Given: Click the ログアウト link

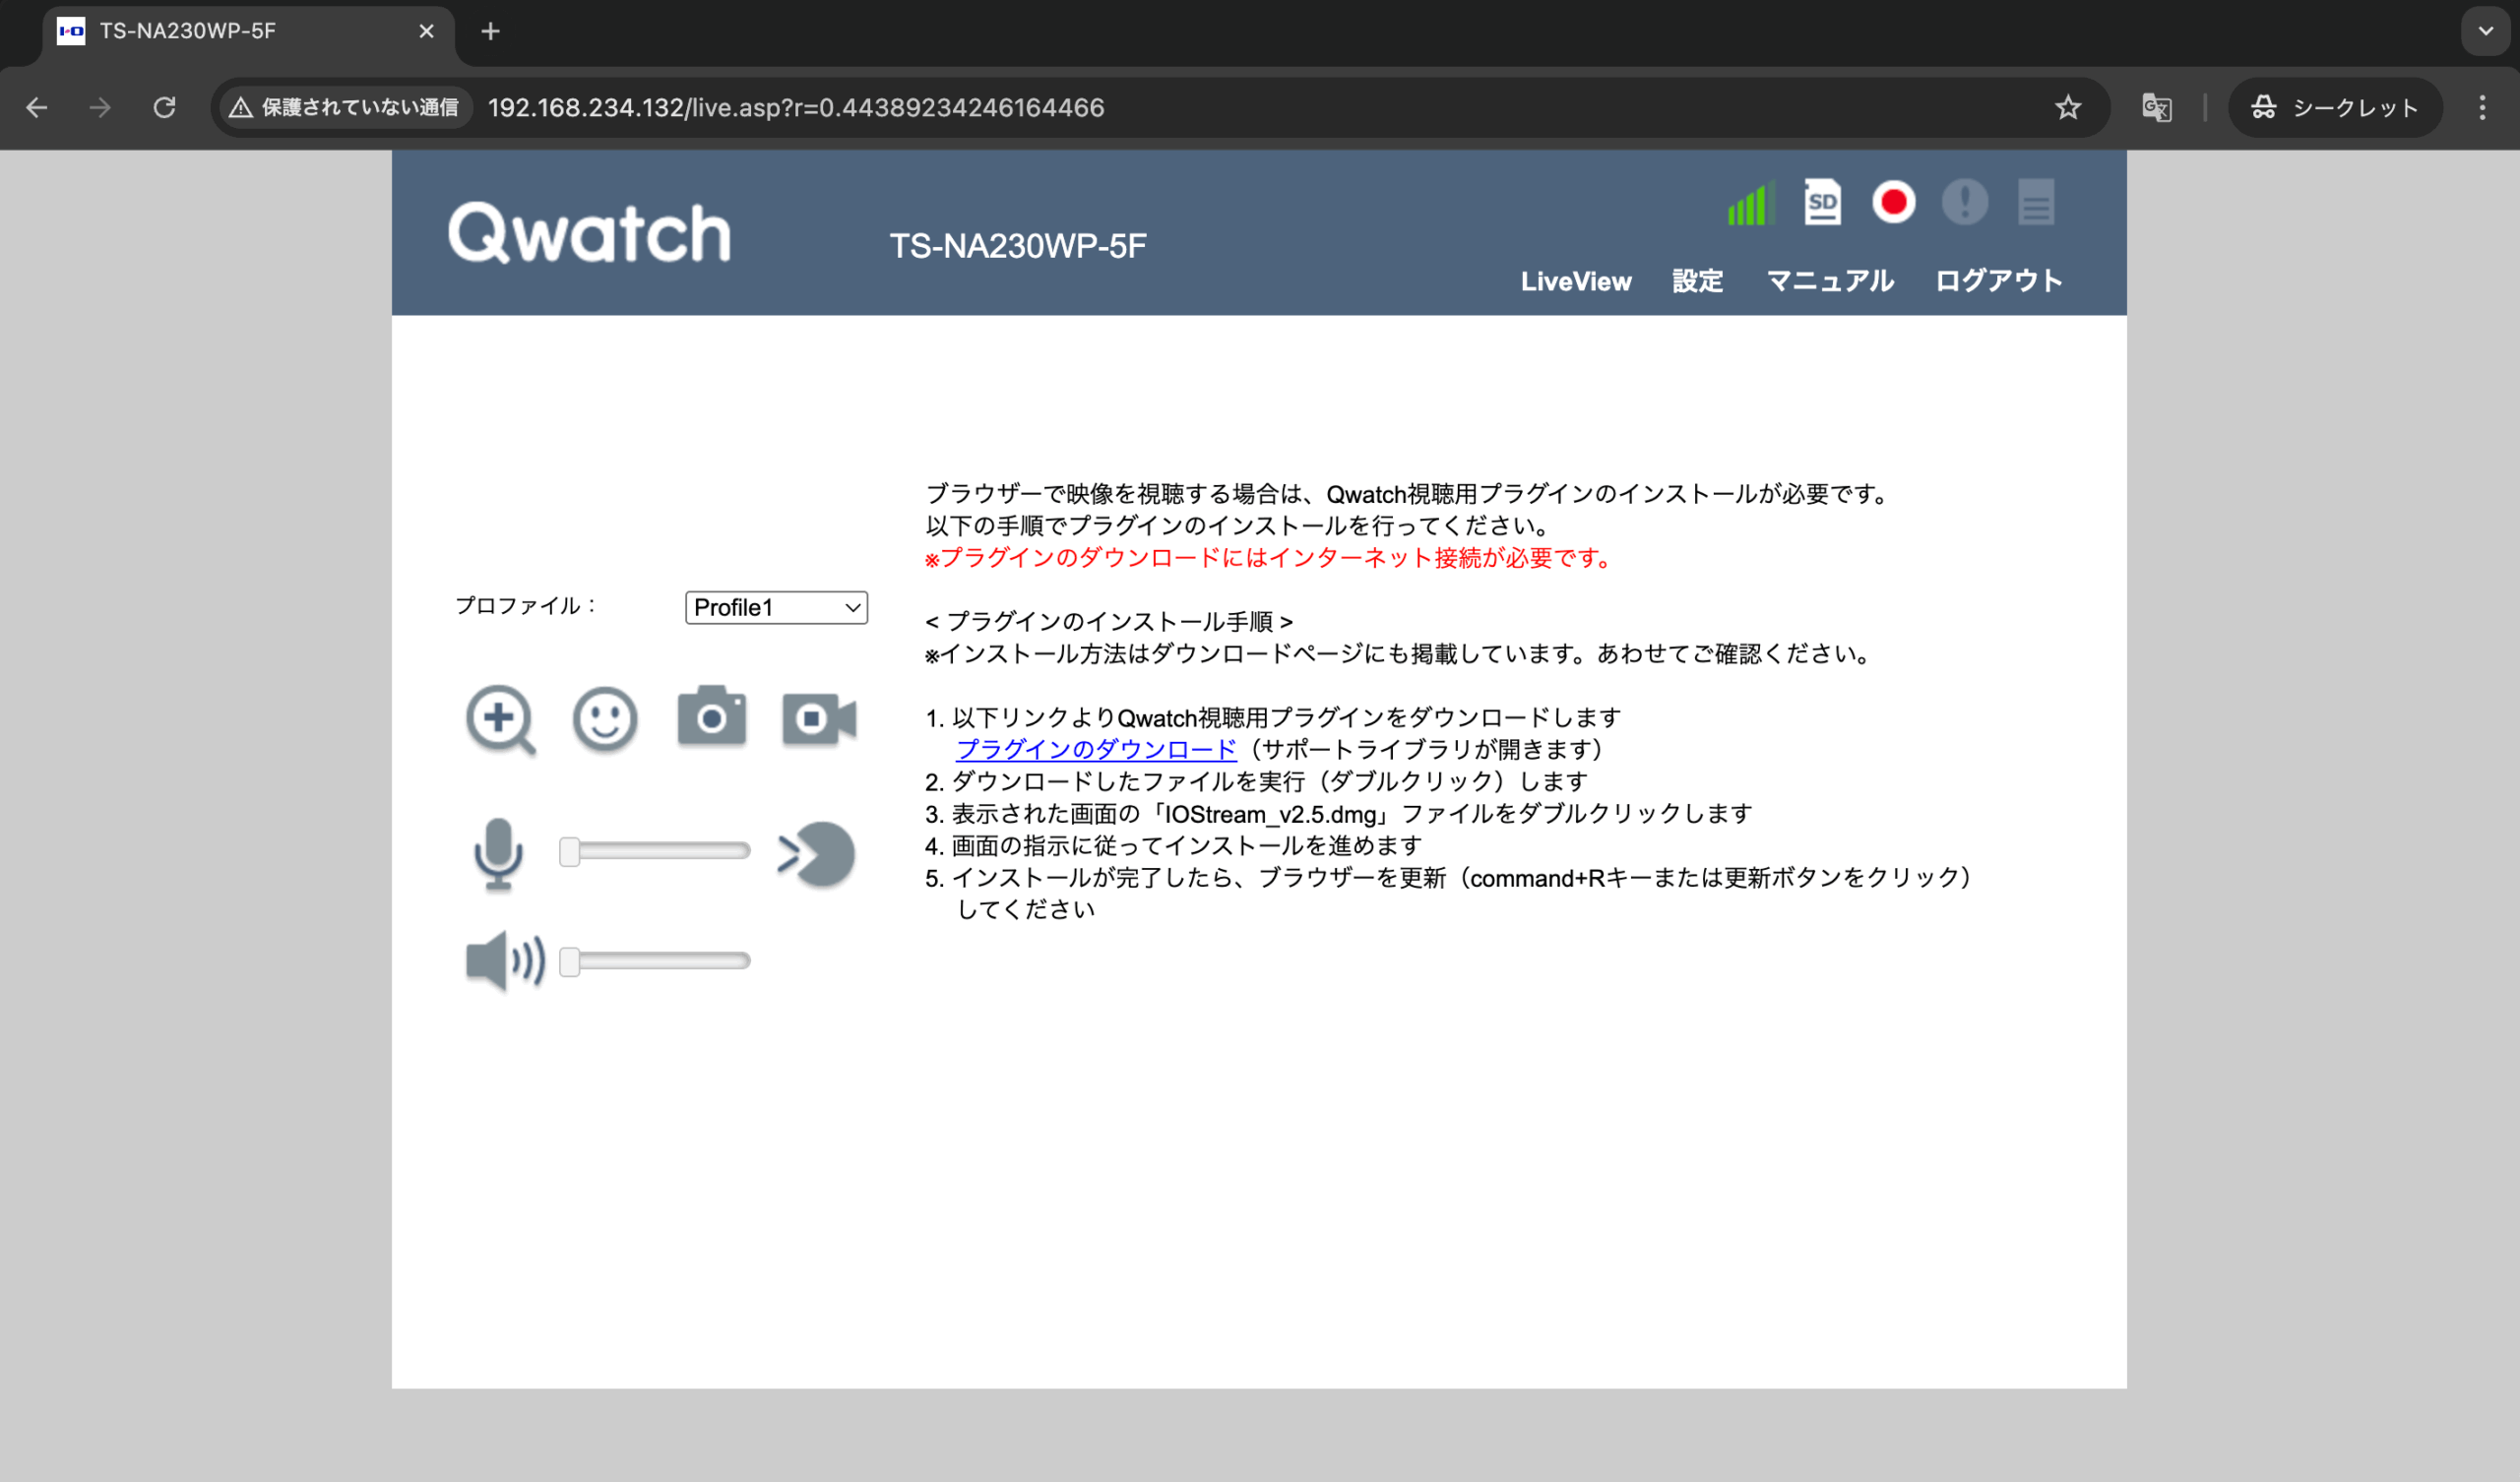Looking at the screenshot, I should (1998, 282).
